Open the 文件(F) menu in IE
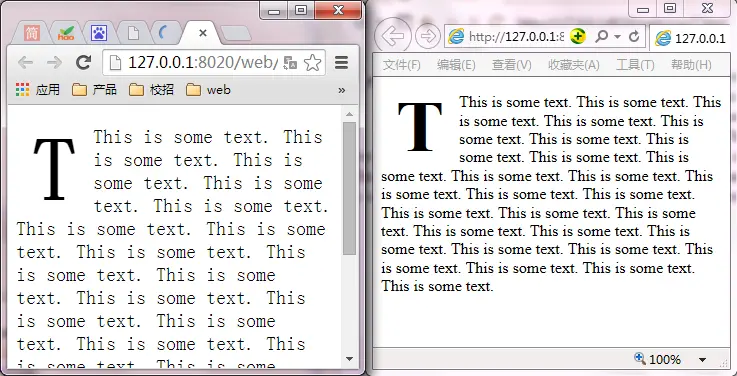Viewport: 737px width, 376px height. click(x=401, y=65)
